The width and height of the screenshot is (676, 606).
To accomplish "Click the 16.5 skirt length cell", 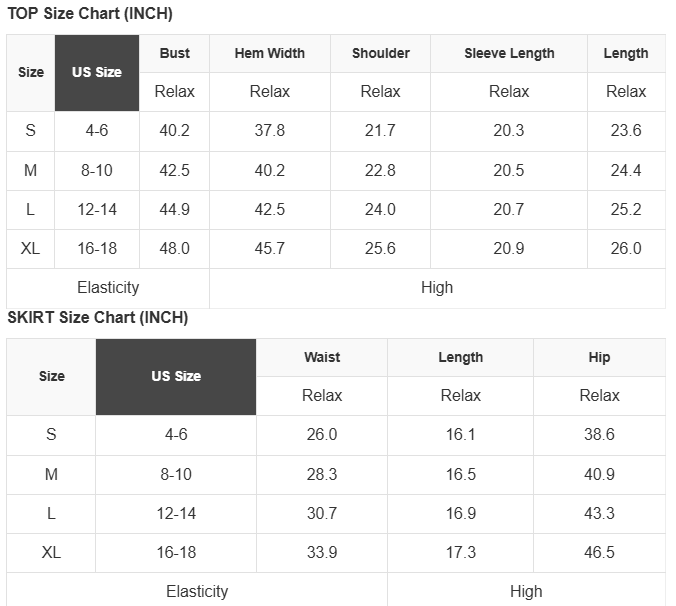I will point(461,474).
